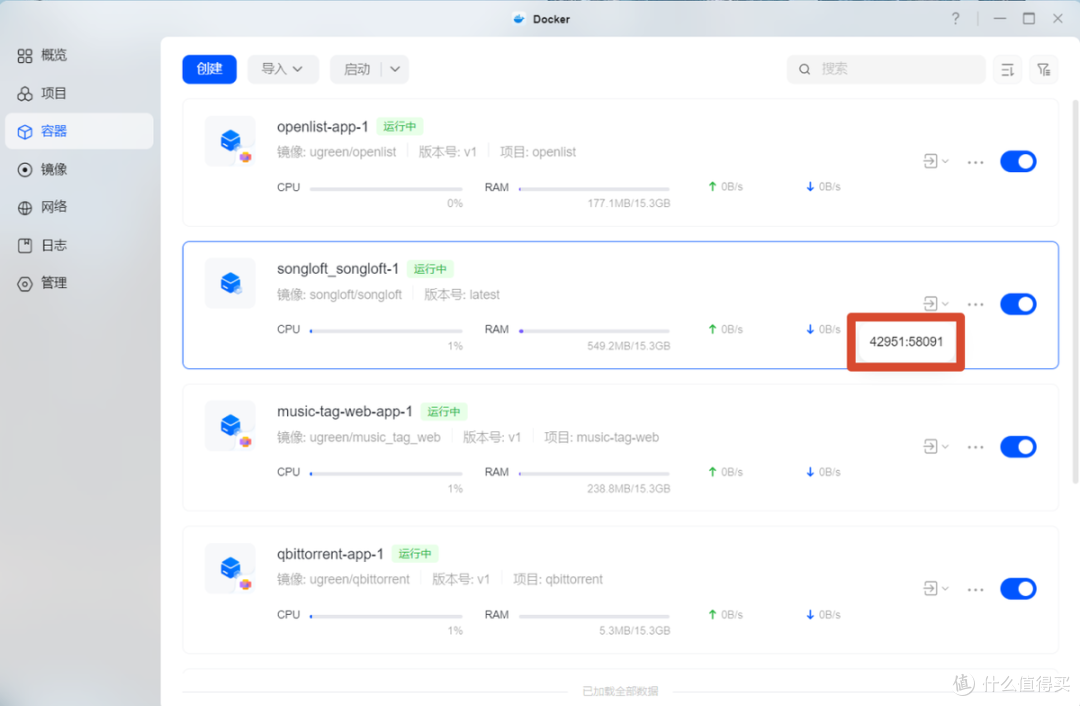Toggle qbittorrent-app-1 container off
The height and width of the screenshot is (706, 1080).
[1018, 588]
